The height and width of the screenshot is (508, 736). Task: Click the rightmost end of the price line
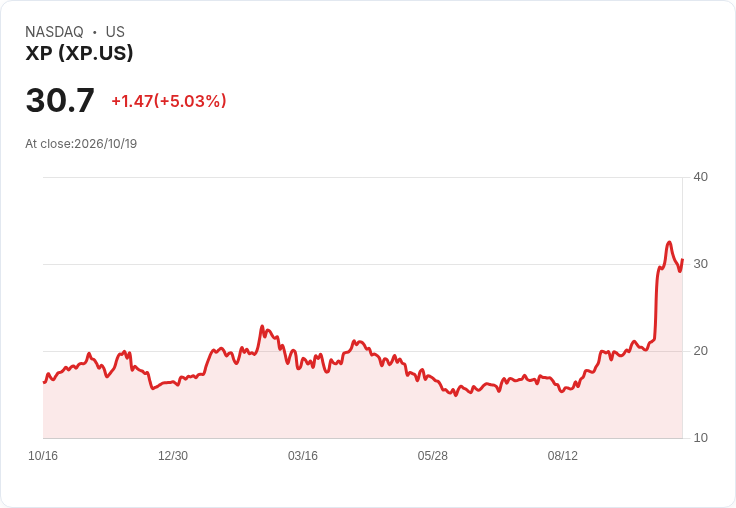pyautogui.click(x=682, y=259)
